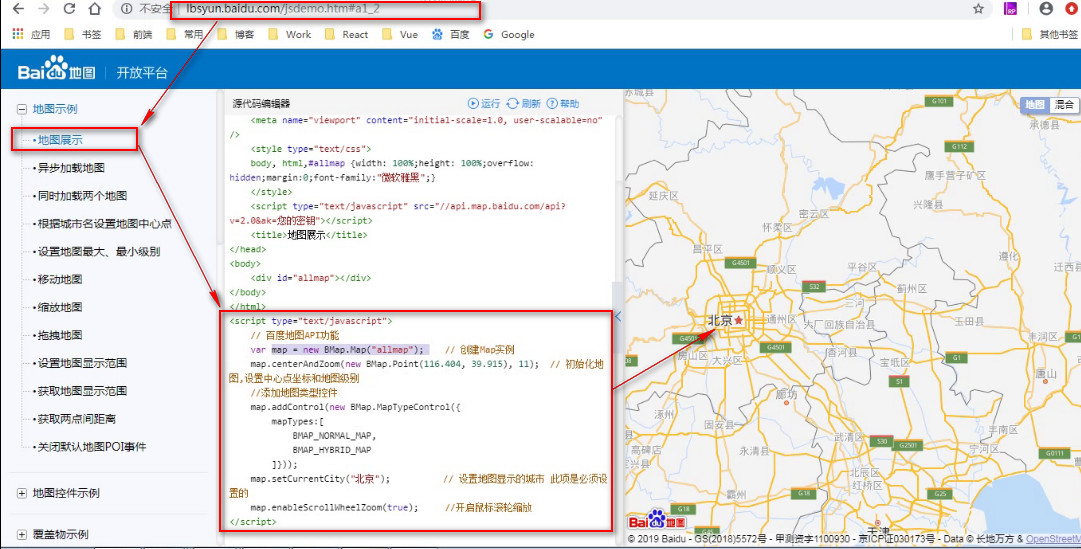Switch map to 混合 hybrid view
The image size is (1081, 549).
pyautogui.click(x=1064, y=105)
